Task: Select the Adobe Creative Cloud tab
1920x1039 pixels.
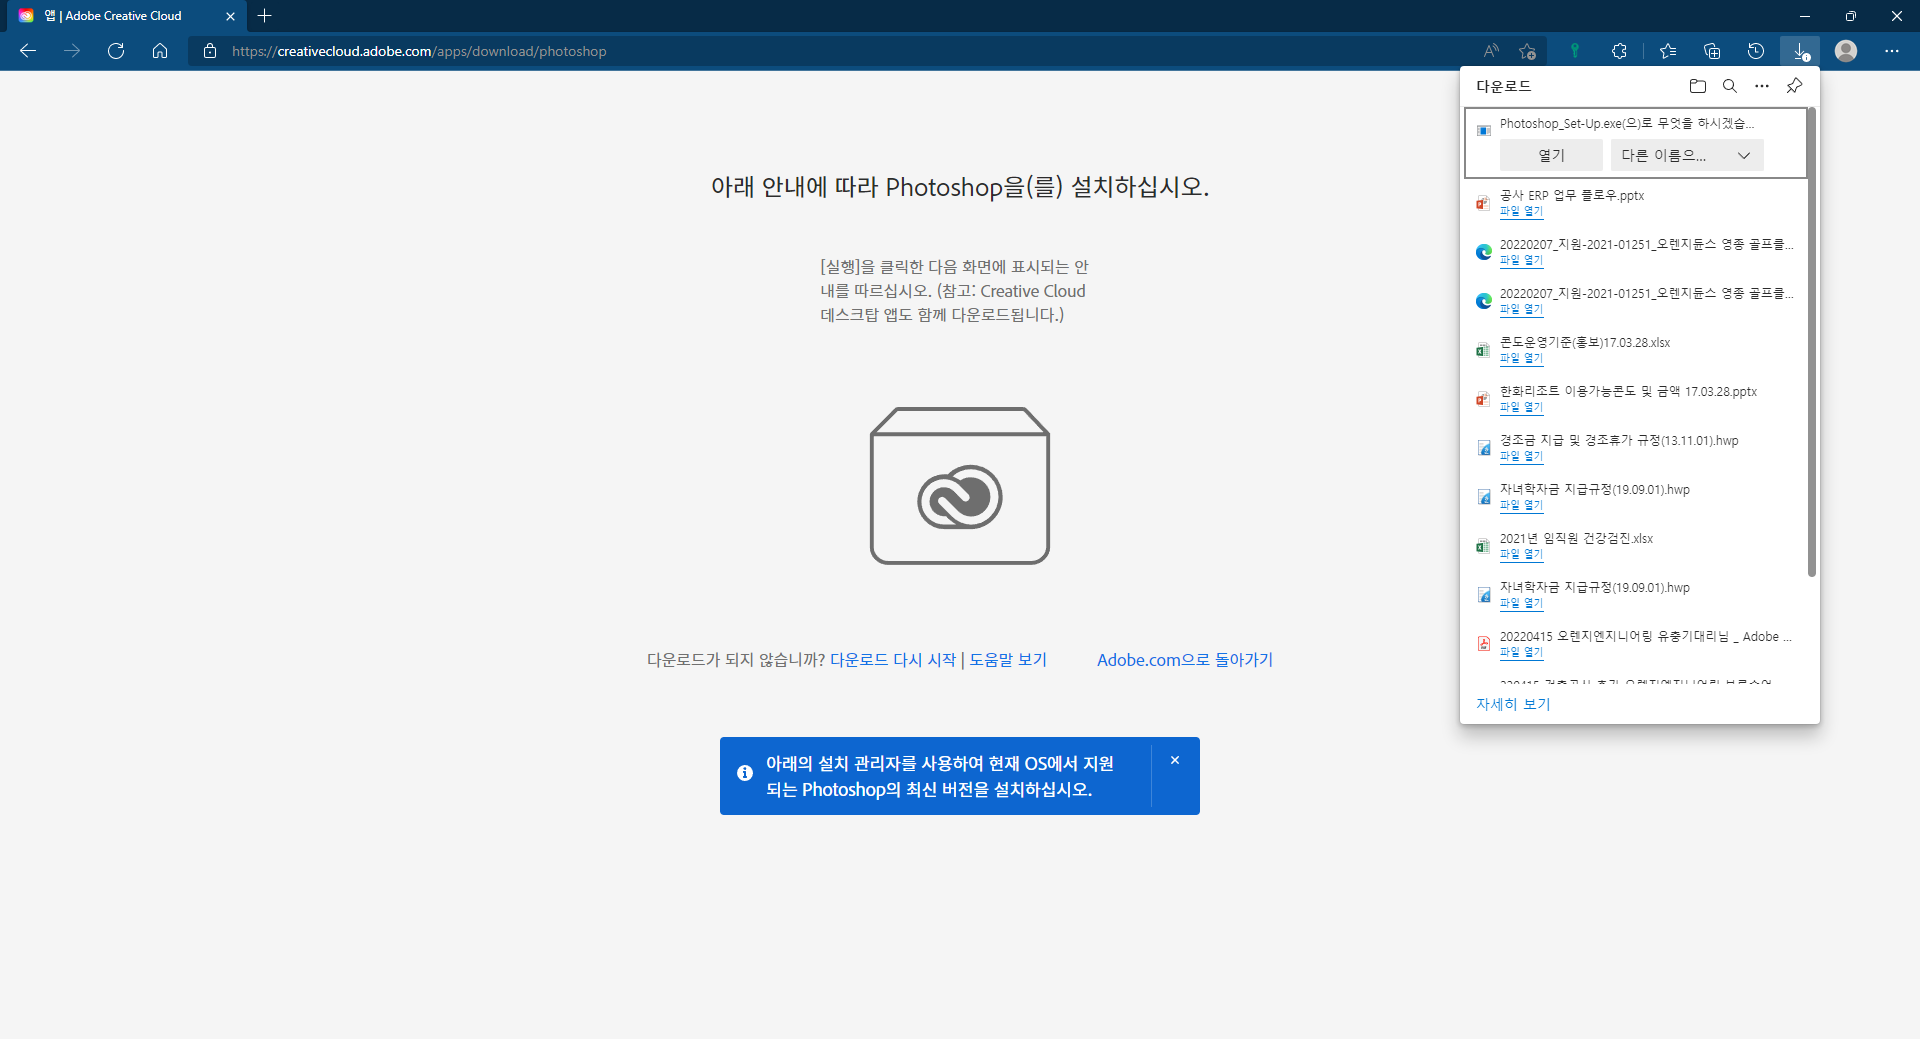Action: point(122,16)
